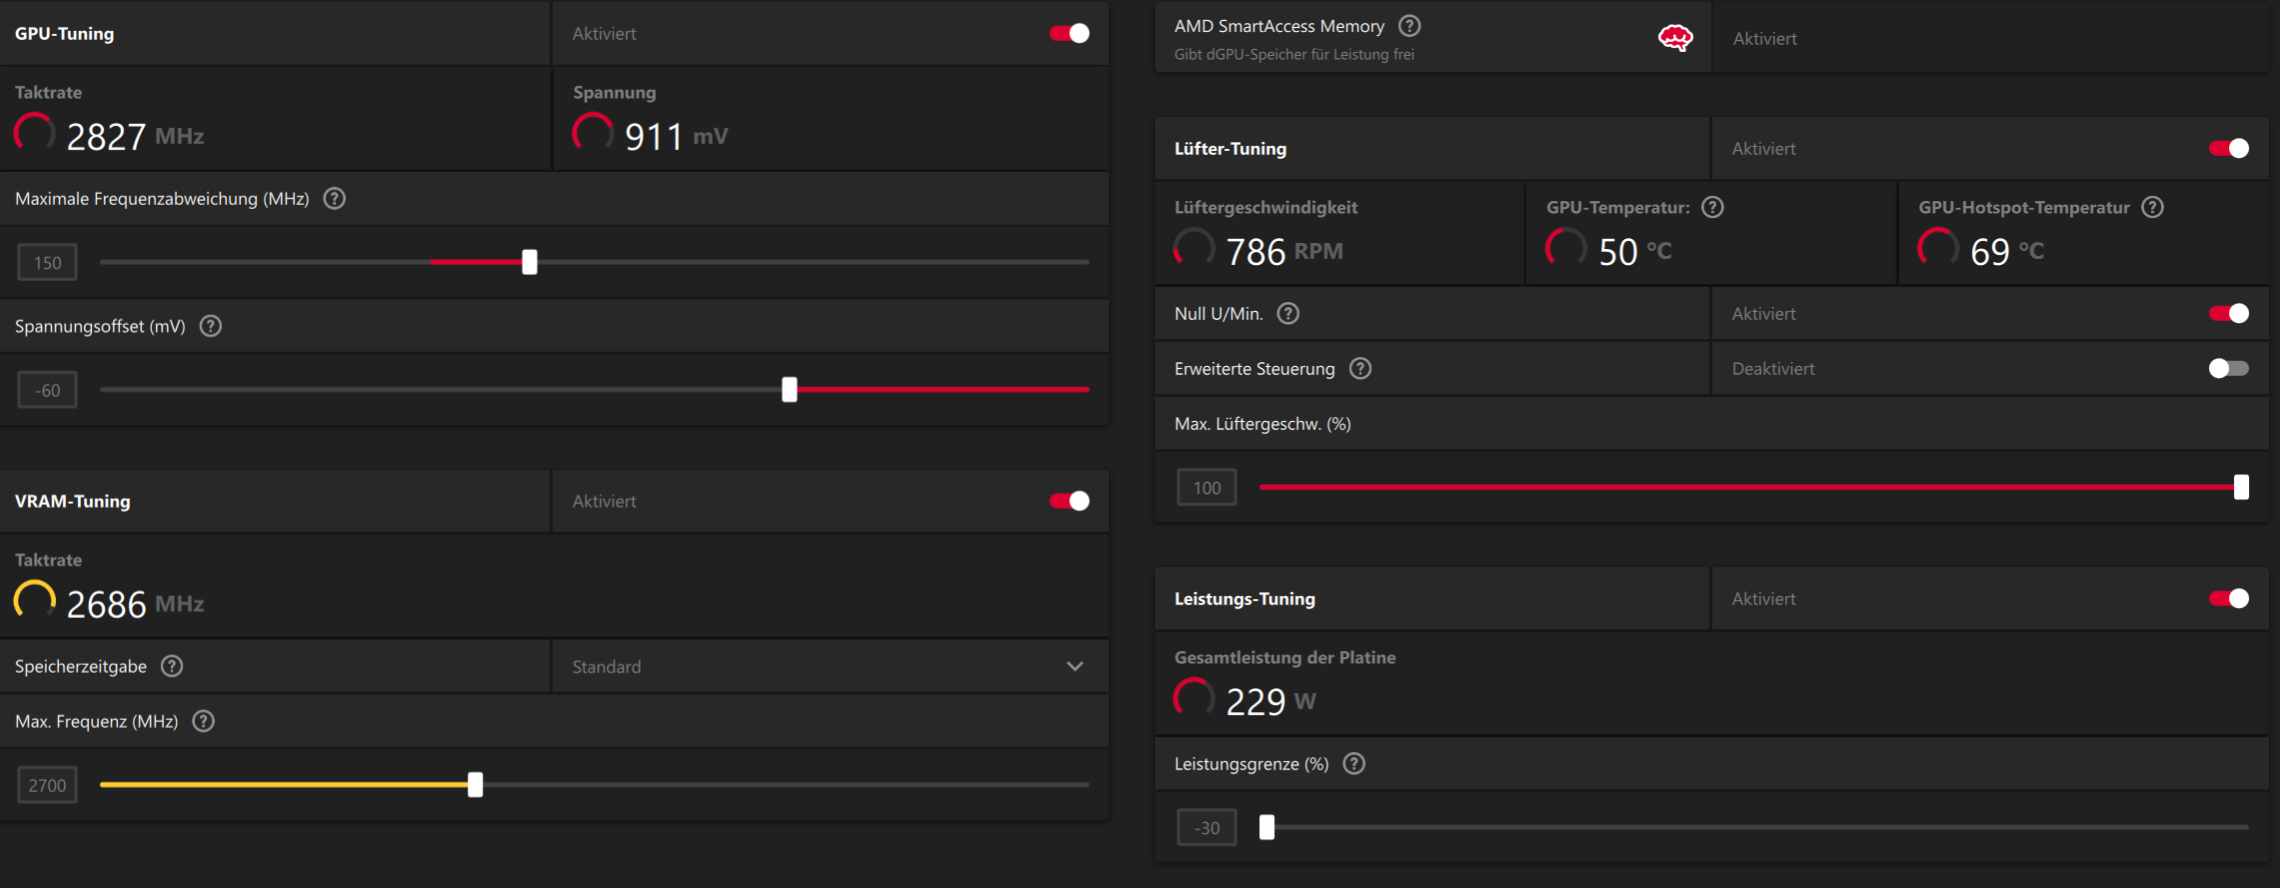Screen dimensions: 2280x888
Task: Click the Maximale Frequenzabweichung slider handle
Action: coord(530,262)
